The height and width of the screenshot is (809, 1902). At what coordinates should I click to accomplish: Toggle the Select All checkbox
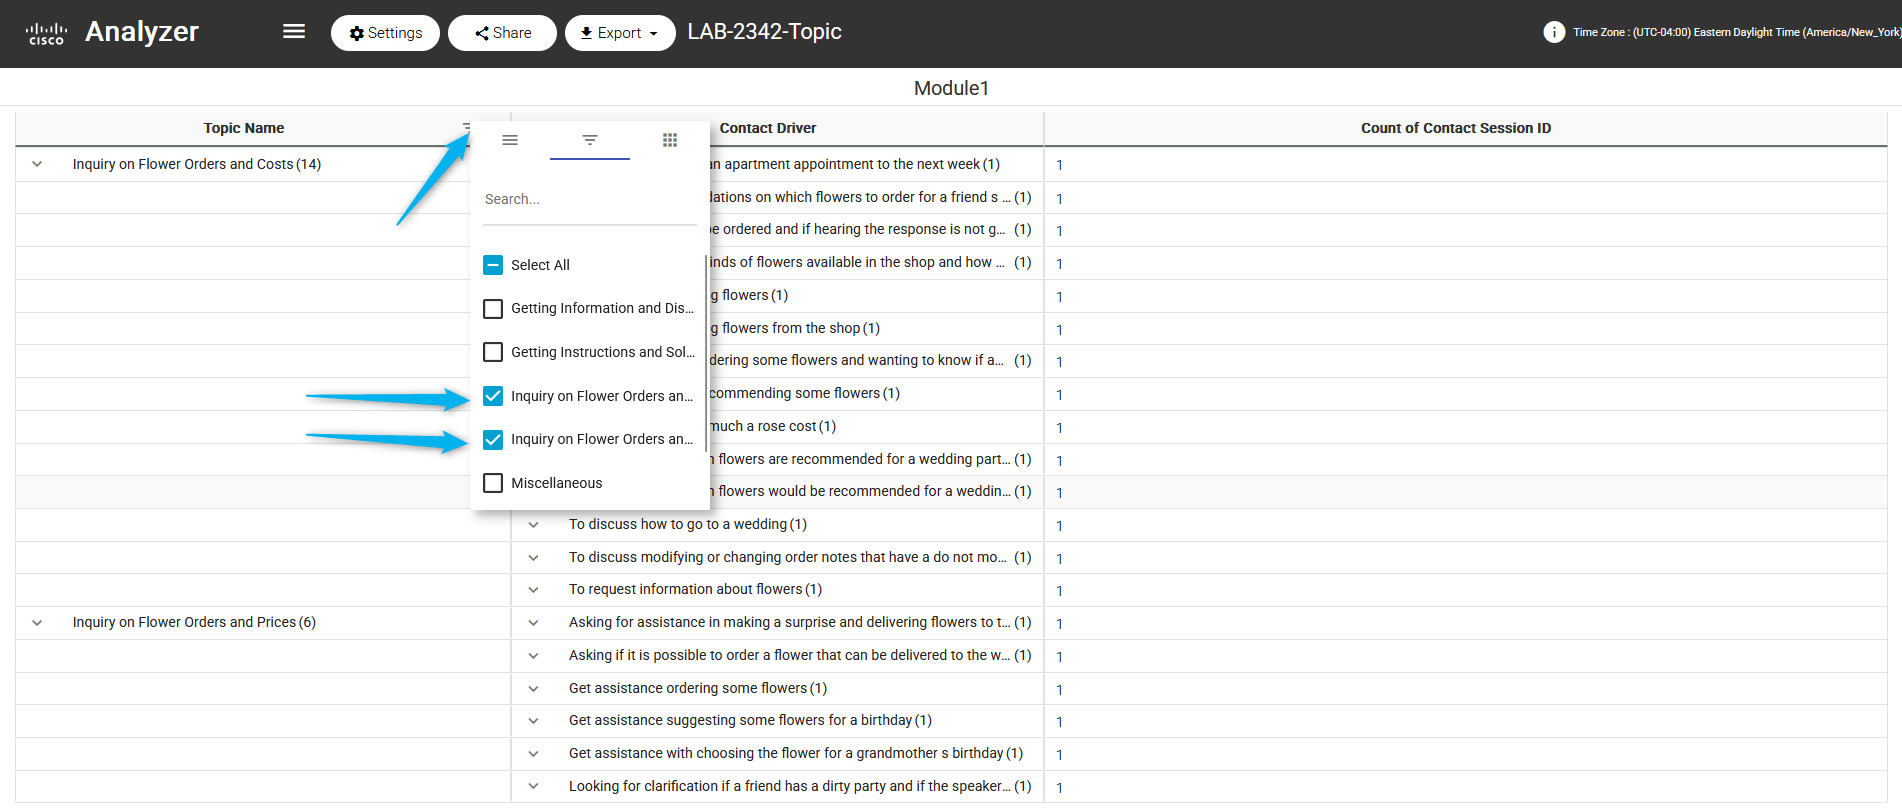coord(493,265)
